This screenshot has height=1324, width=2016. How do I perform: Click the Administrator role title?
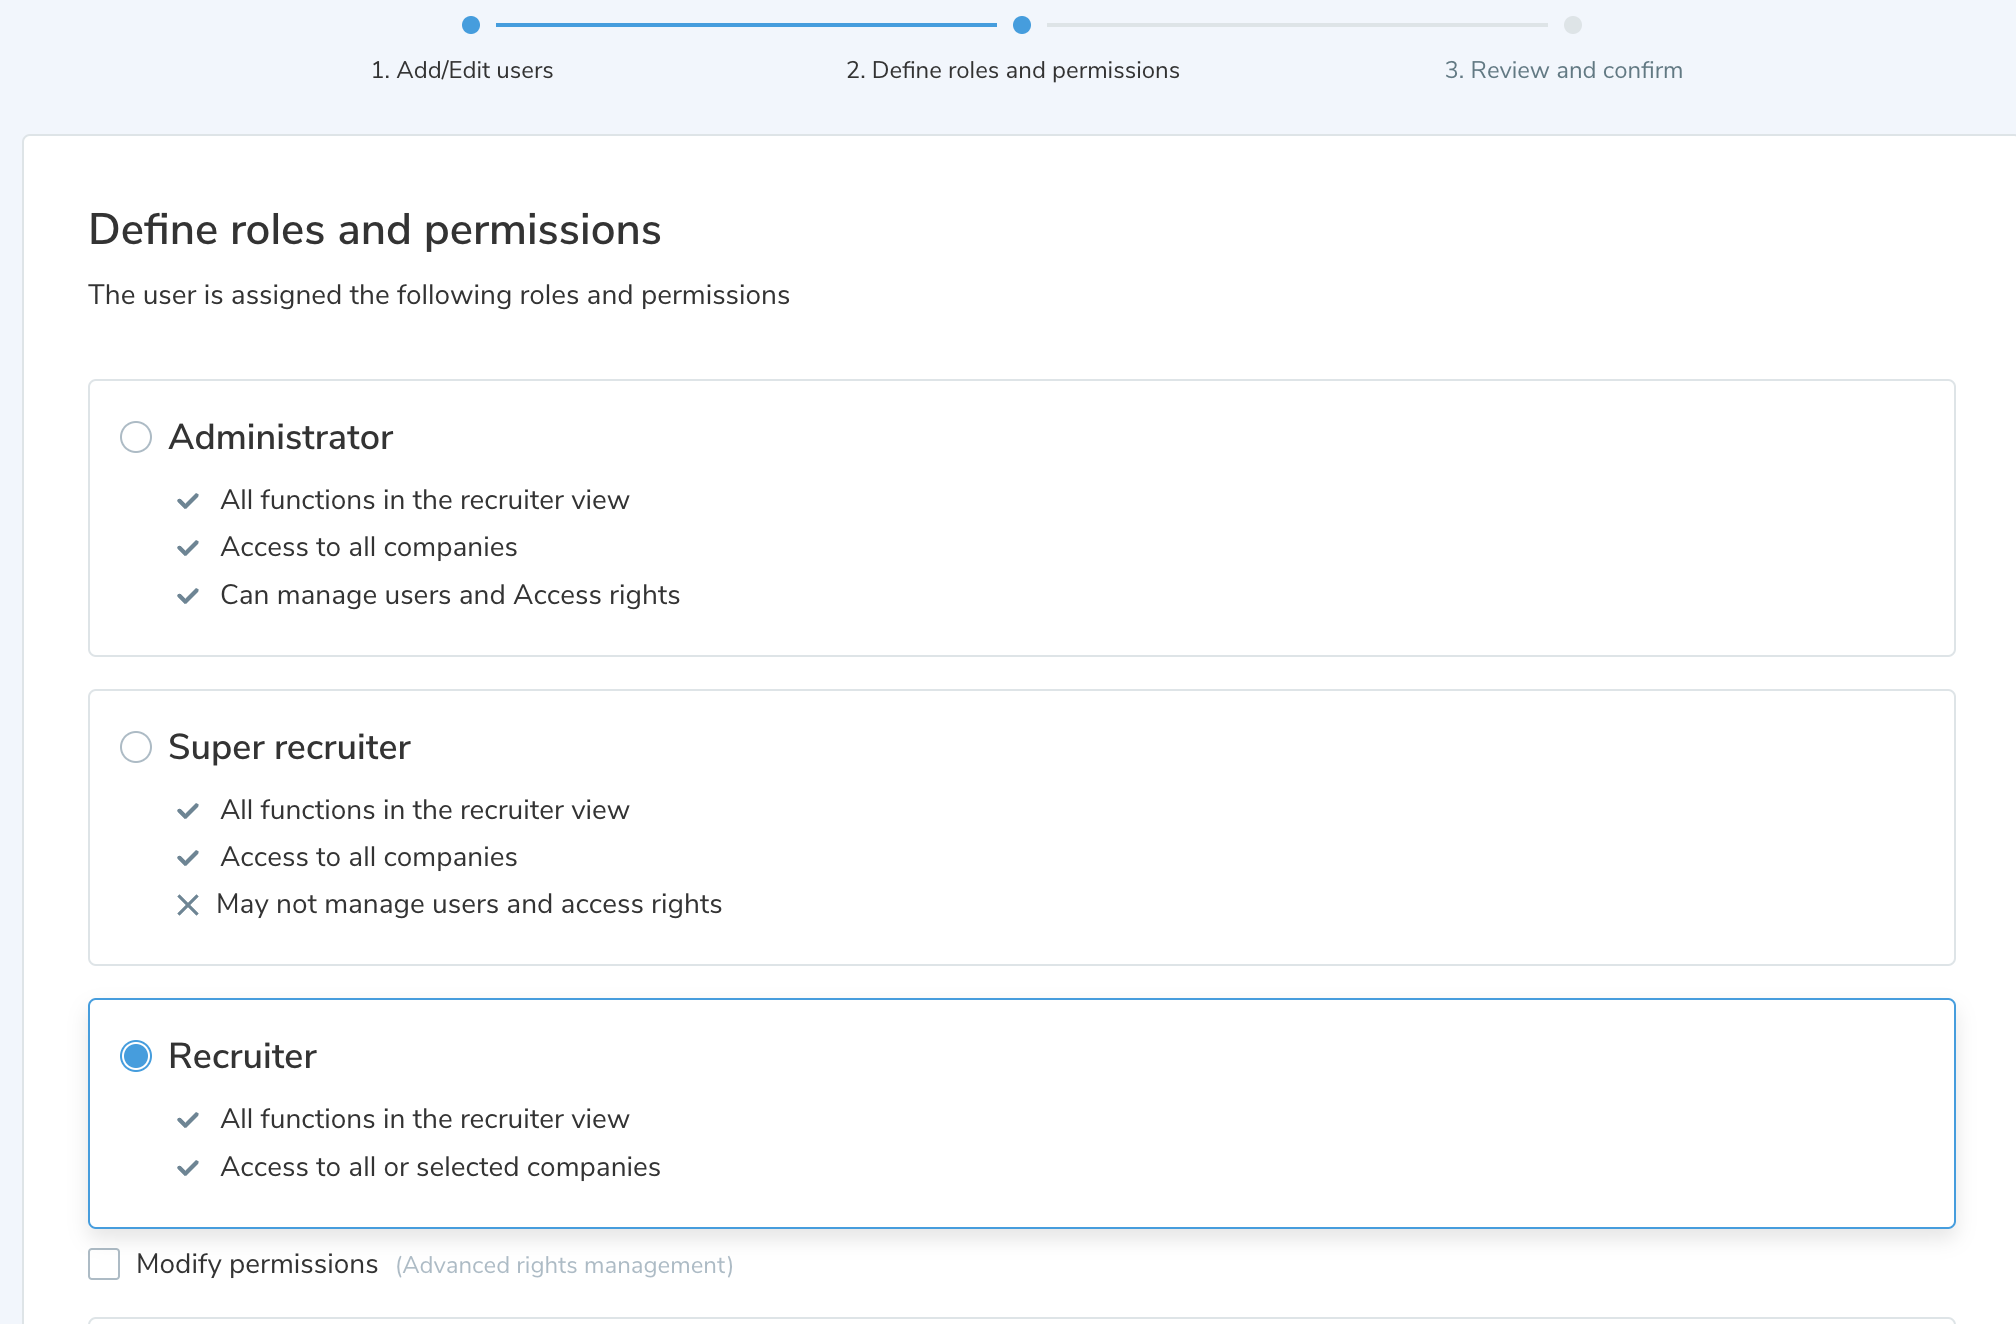[x=280, y=437]
